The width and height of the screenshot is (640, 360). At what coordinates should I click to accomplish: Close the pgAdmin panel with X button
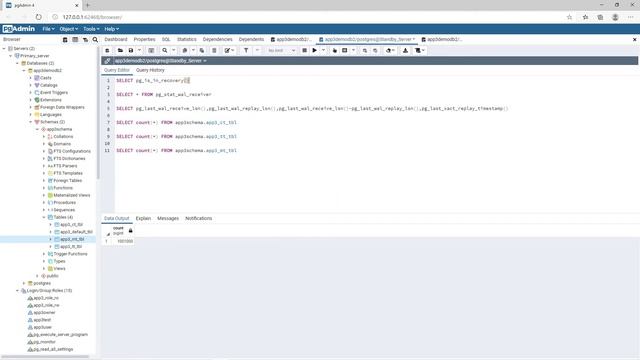coord(634,40)
